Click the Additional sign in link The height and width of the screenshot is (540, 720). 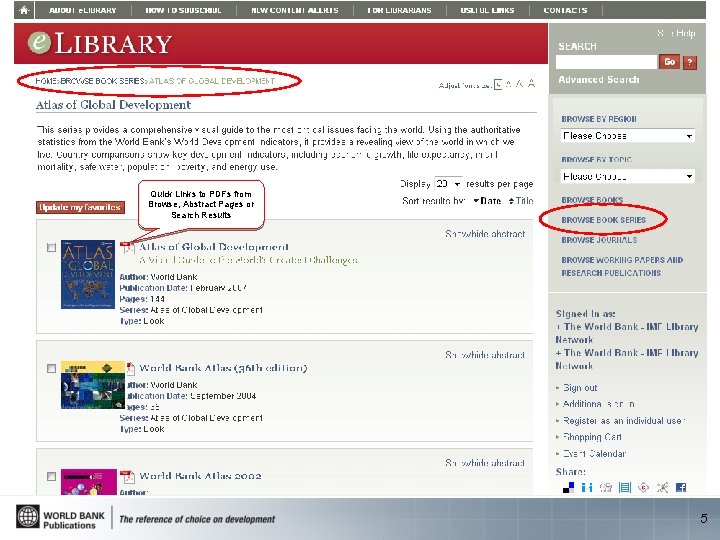(599, 404)
